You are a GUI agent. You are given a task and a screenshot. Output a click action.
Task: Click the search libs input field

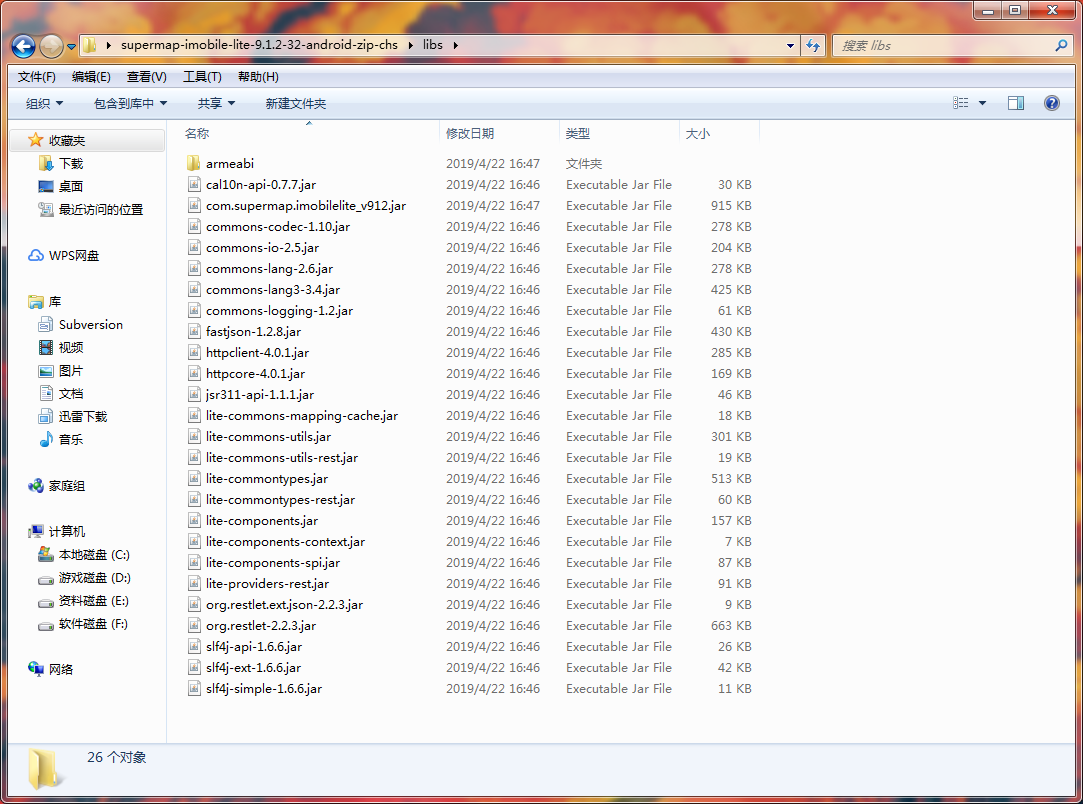pos(943,46)
